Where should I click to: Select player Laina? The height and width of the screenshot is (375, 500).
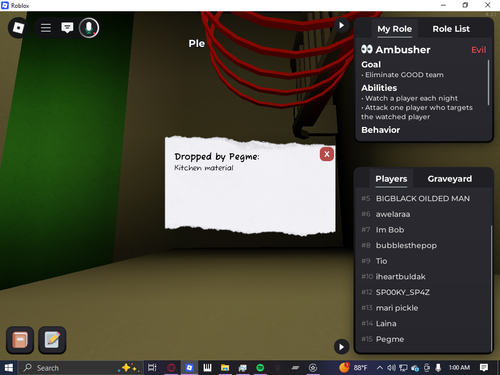(x=422, y=324)
